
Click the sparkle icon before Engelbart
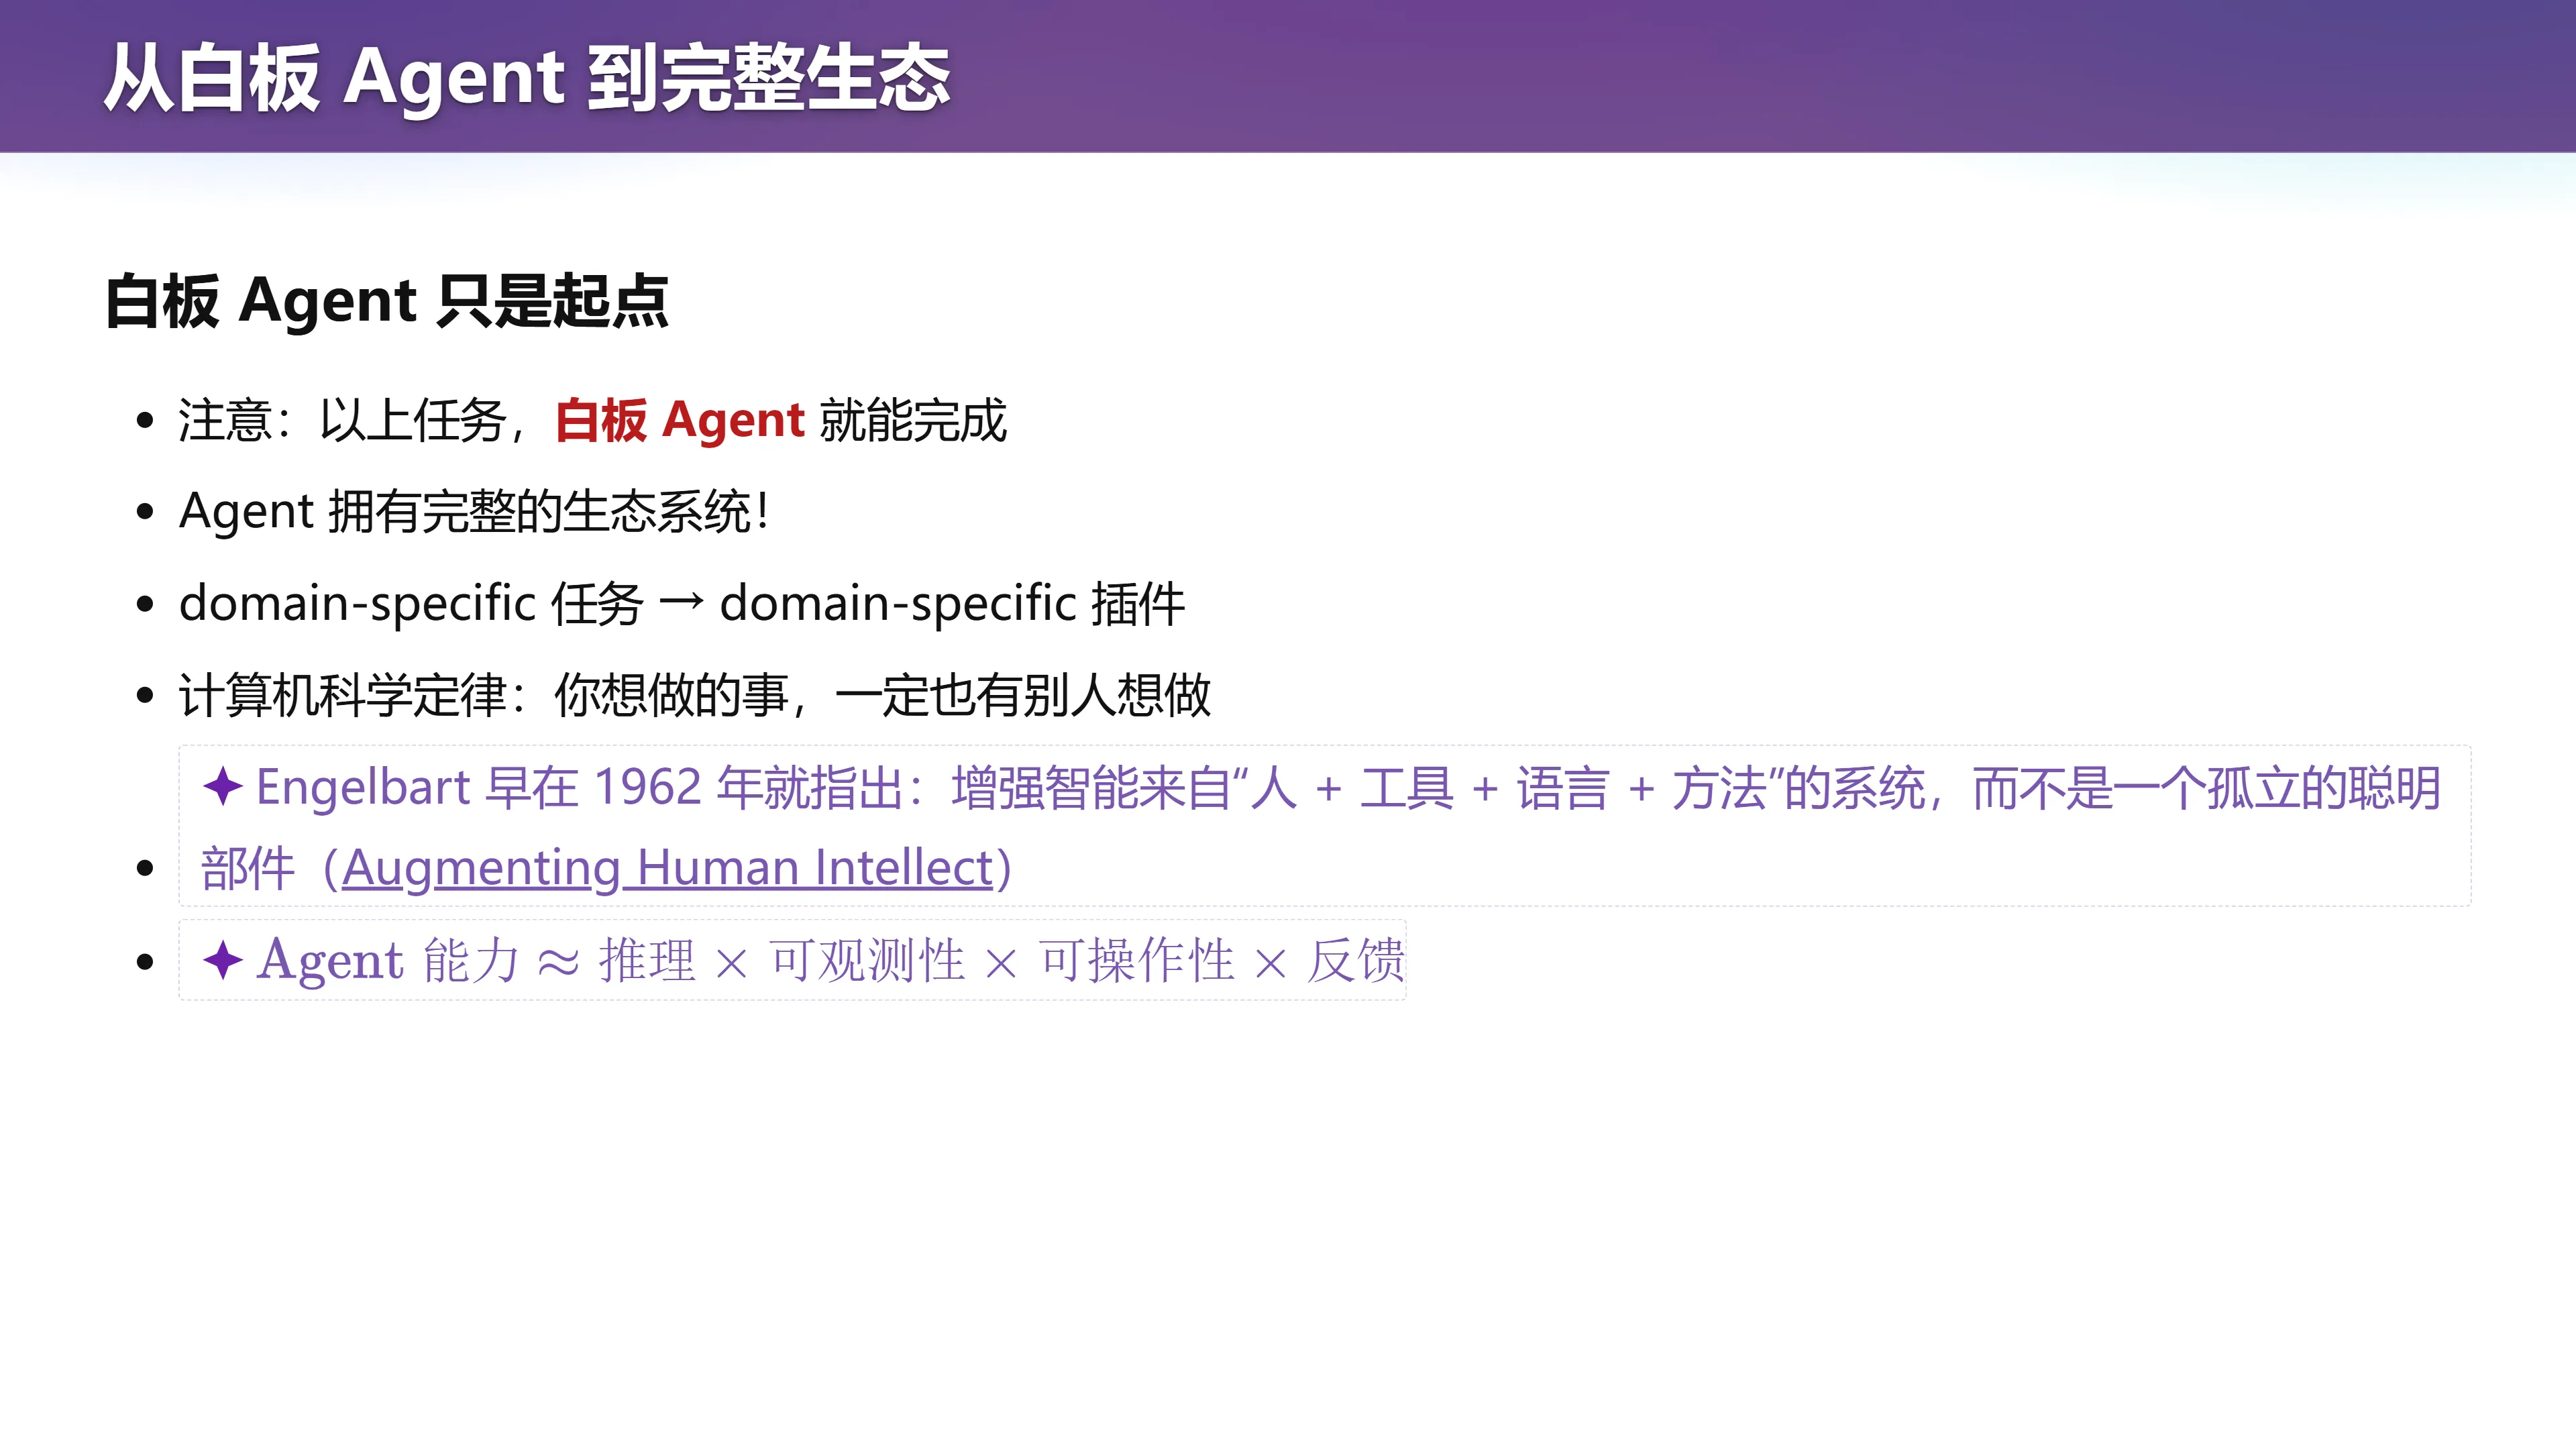pyautogui.click(x=222, y=786)
